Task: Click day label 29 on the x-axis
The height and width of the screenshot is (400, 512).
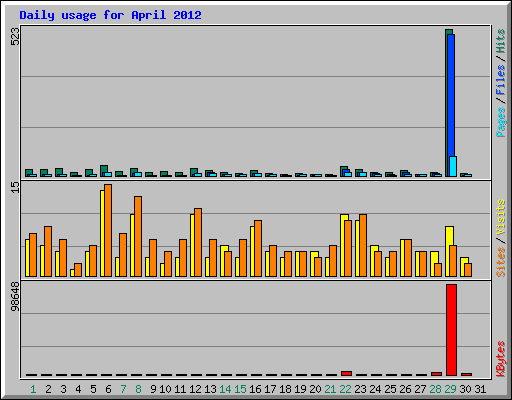Action: (450, 389)
